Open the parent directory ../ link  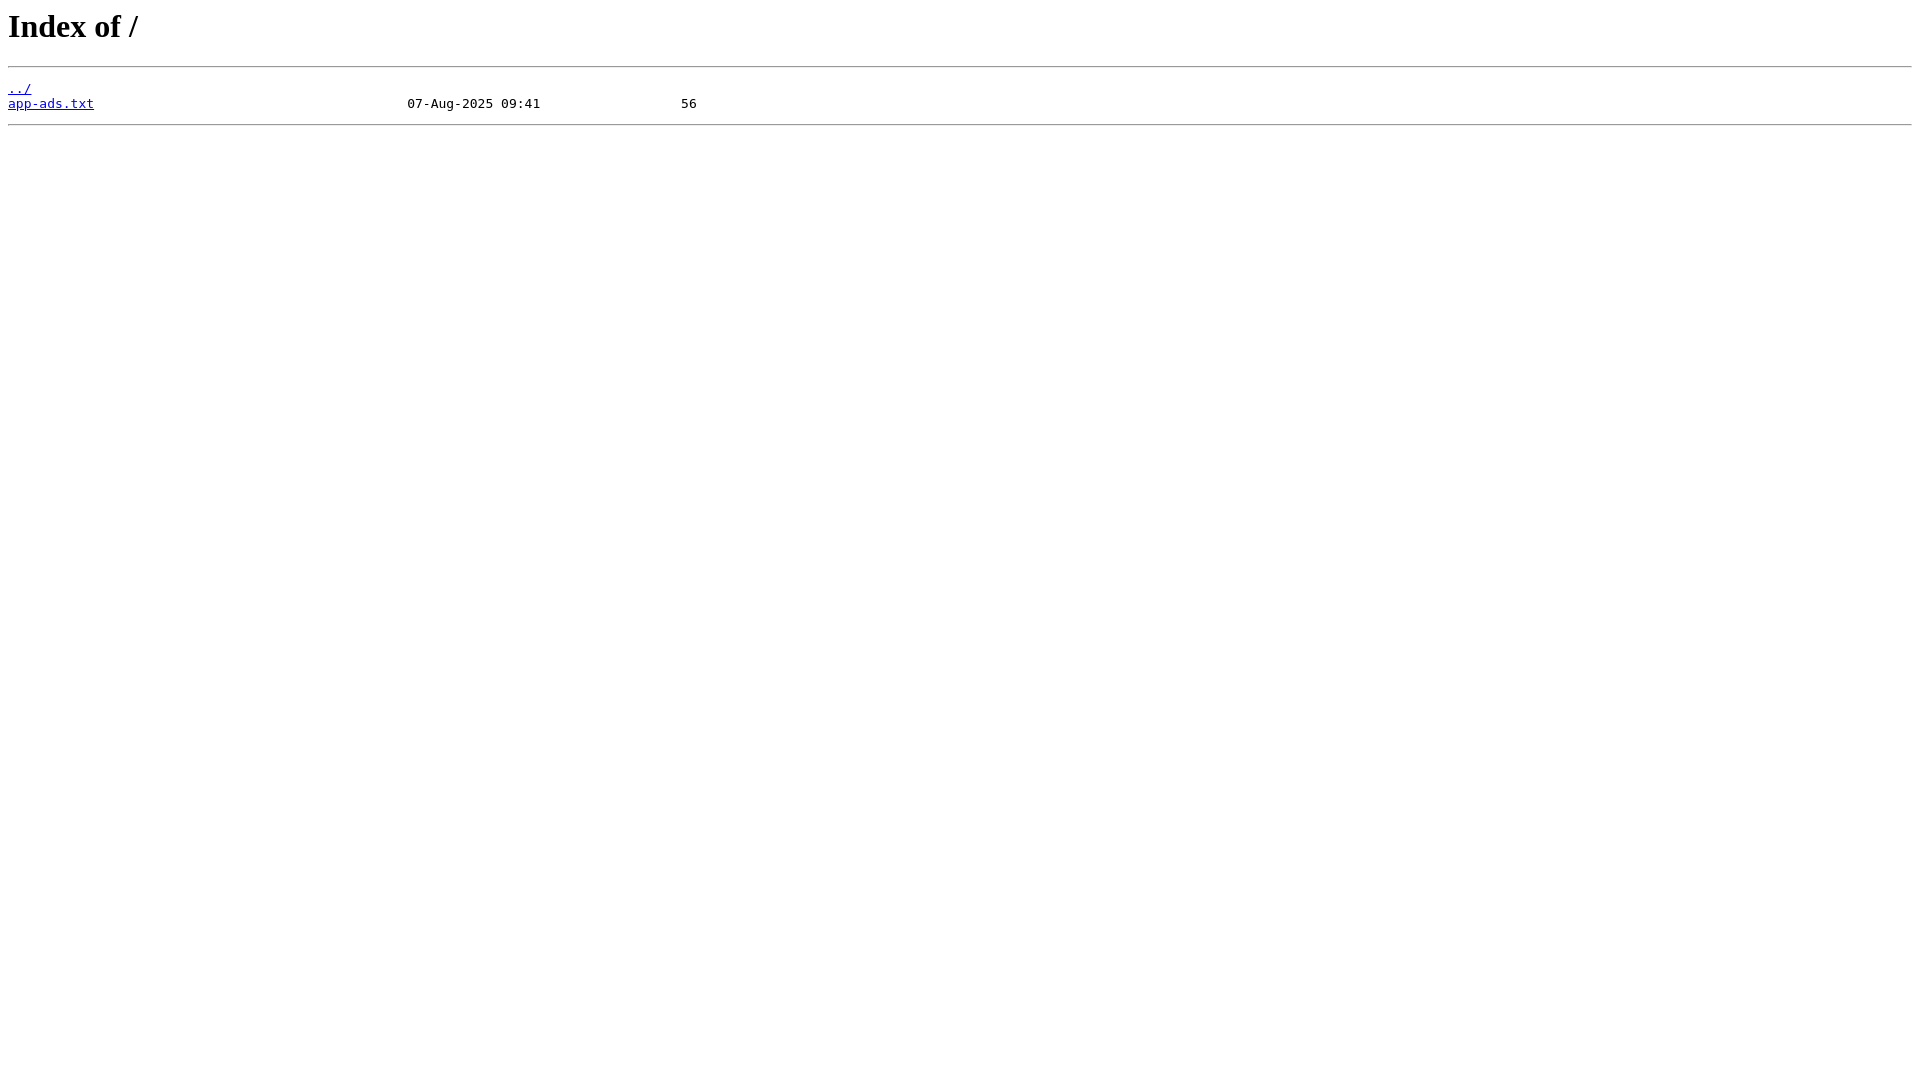tap(19, 88)
